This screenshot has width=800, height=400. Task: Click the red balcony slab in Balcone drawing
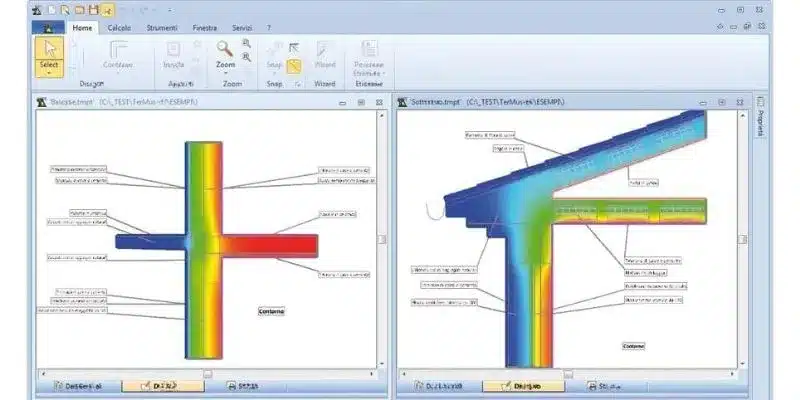tap(269, 245)
